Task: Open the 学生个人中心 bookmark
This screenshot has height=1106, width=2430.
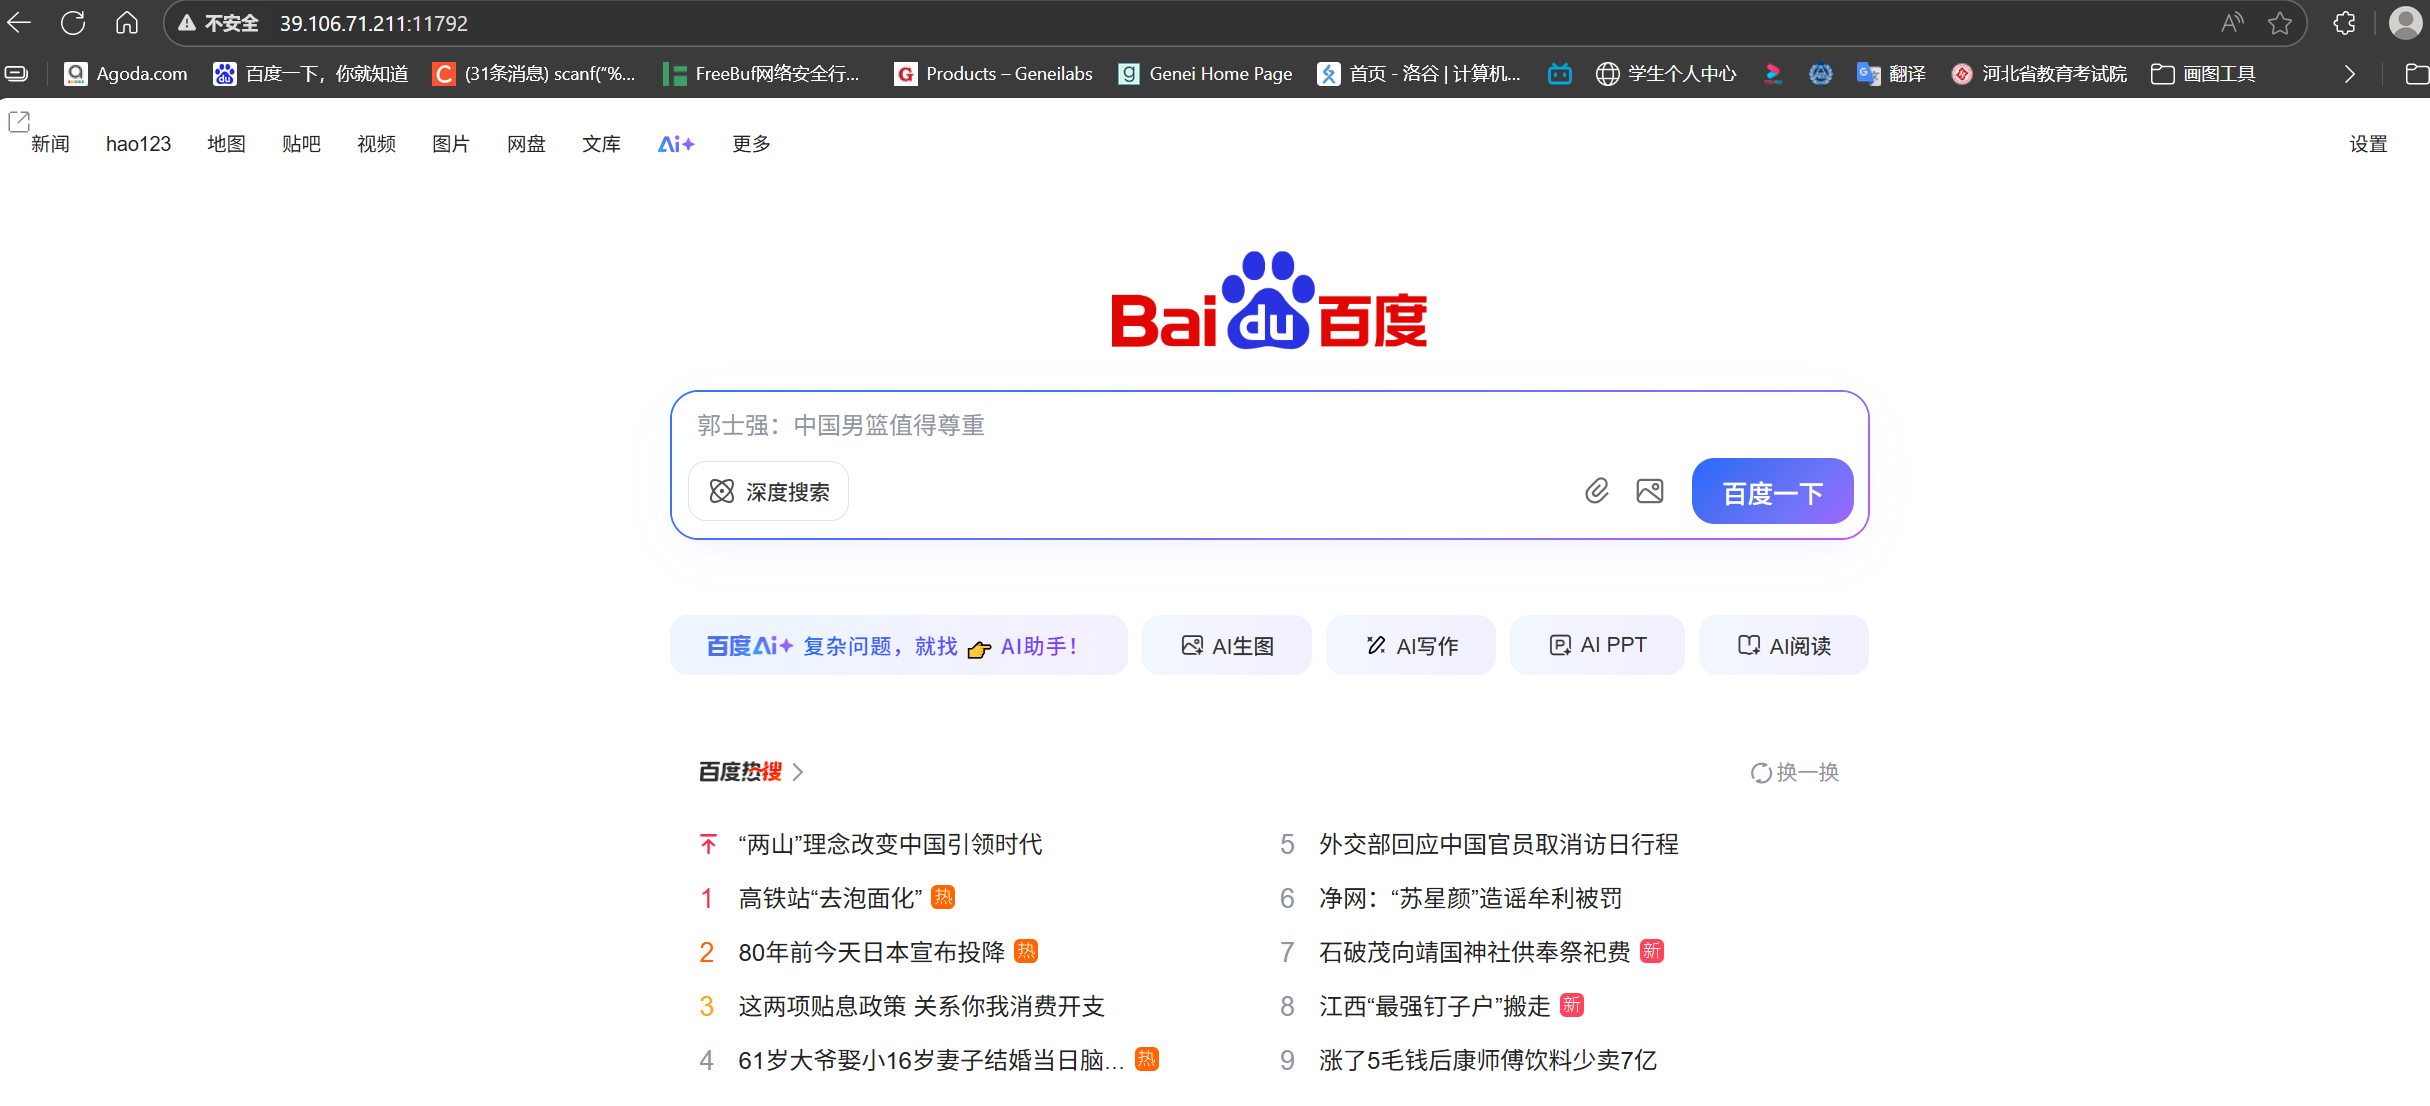Action: point(1666,74)
